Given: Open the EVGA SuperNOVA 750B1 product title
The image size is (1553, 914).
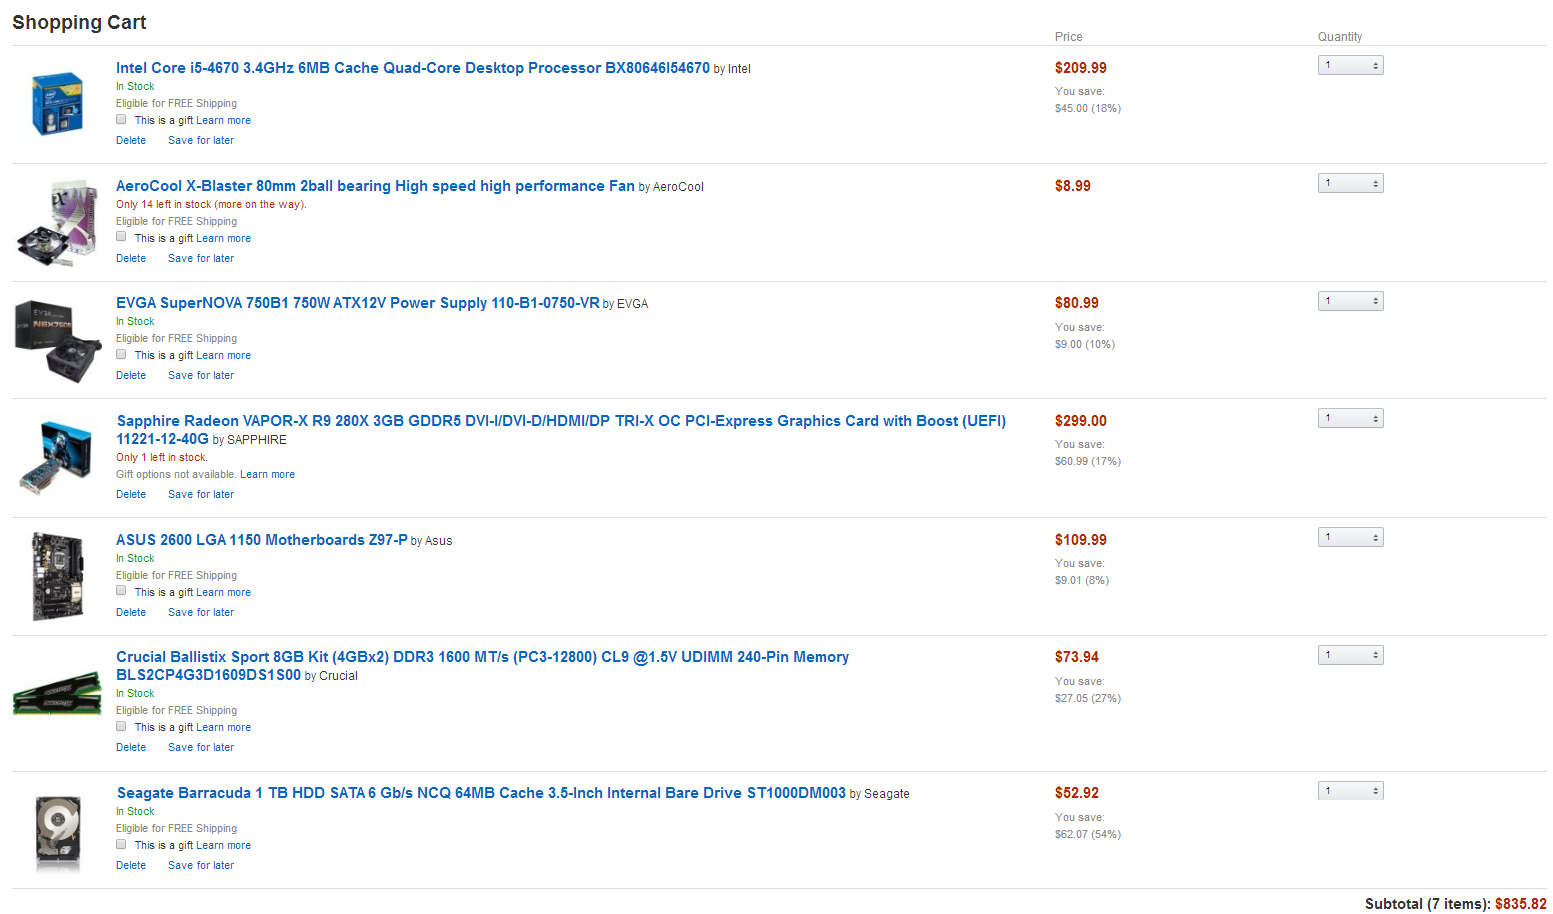Looking at the screenshot, I should click(x=358, y=303).
